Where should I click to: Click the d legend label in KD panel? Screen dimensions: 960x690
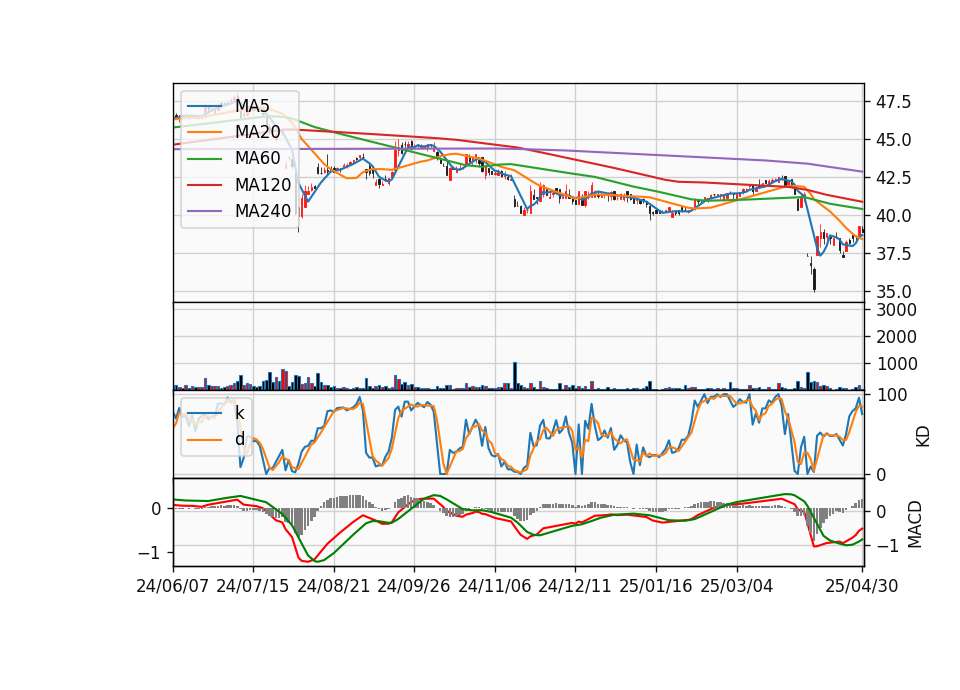239,439
